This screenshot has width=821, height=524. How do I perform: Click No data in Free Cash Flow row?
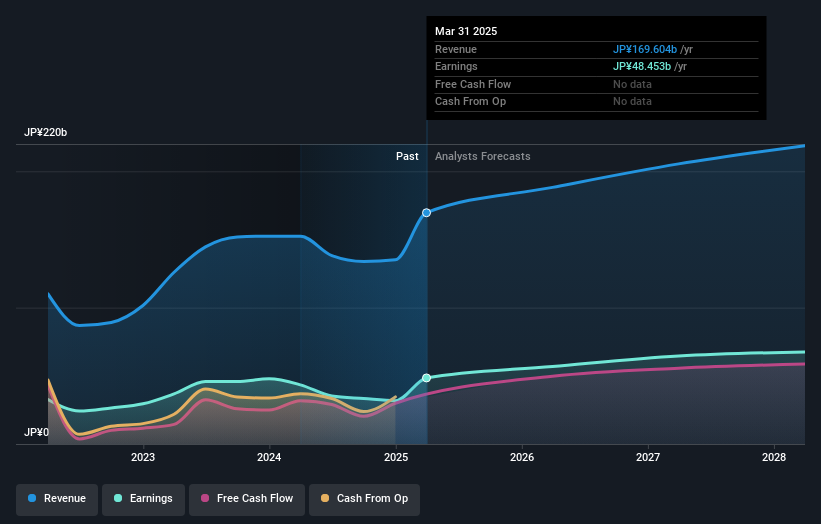point(633,84)
